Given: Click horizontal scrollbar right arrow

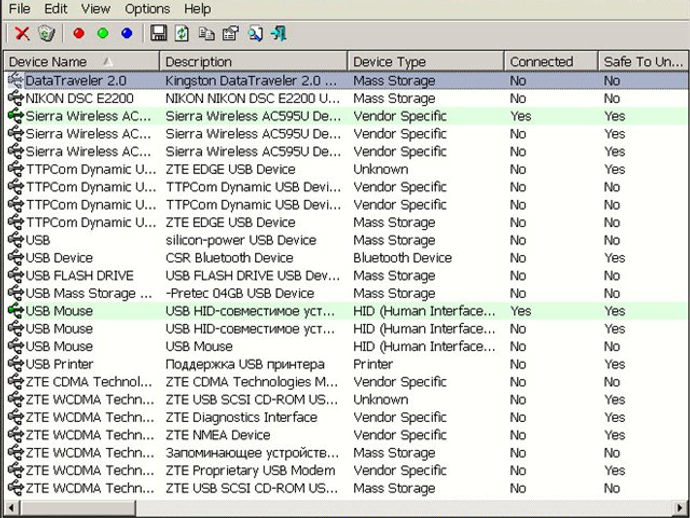Looking at the screenshot, I should coord(680,508).
